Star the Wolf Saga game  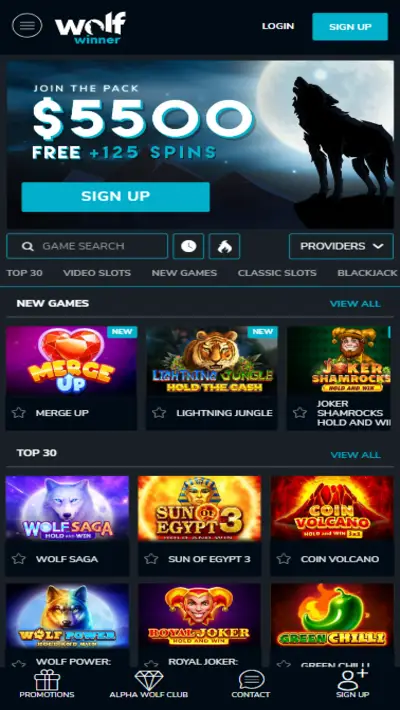click(19, 559)
